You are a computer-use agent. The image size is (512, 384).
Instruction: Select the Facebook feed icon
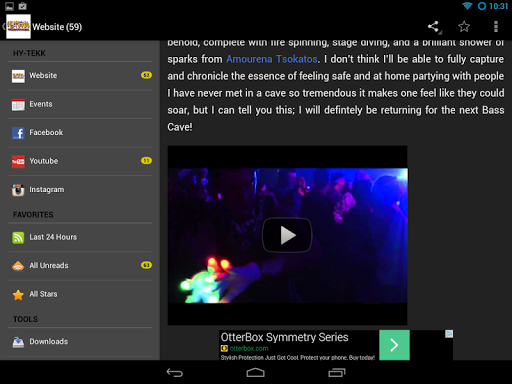point(18,133)
